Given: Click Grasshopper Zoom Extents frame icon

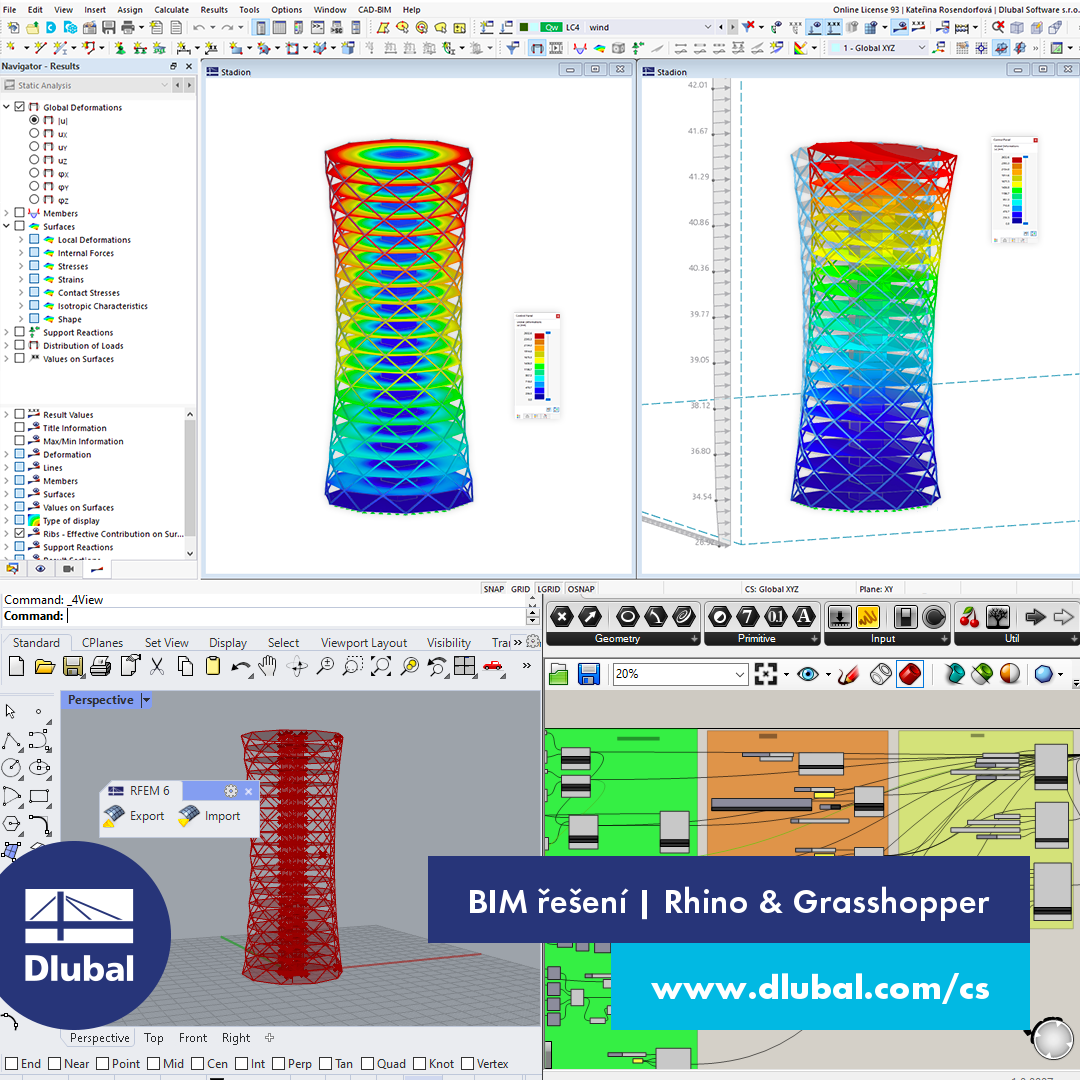Looking at the screenshot, I should [765, 674].
